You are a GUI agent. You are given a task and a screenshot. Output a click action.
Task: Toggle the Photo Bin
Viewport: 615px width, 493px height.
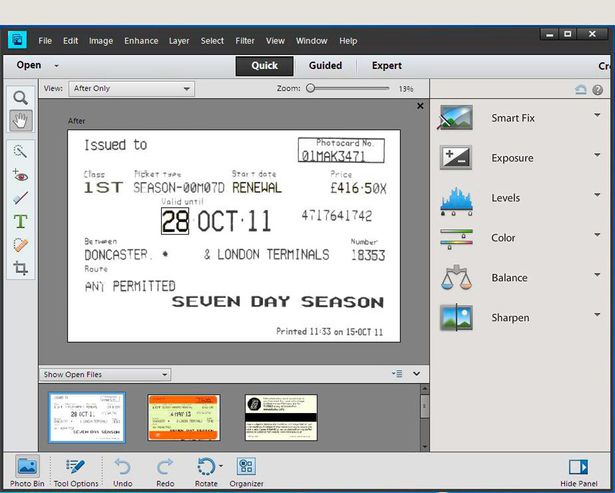tap(27, 471)
